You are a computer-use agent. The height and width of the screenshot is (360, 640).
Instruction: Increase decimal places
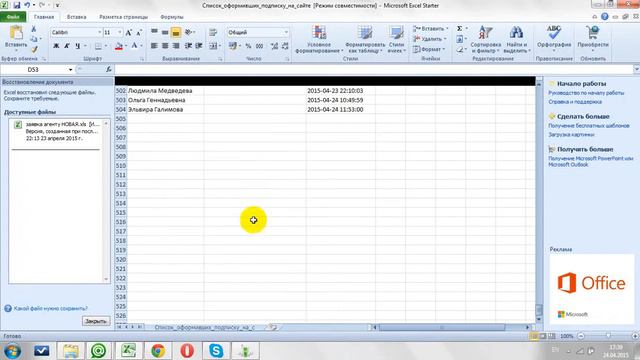274,46
